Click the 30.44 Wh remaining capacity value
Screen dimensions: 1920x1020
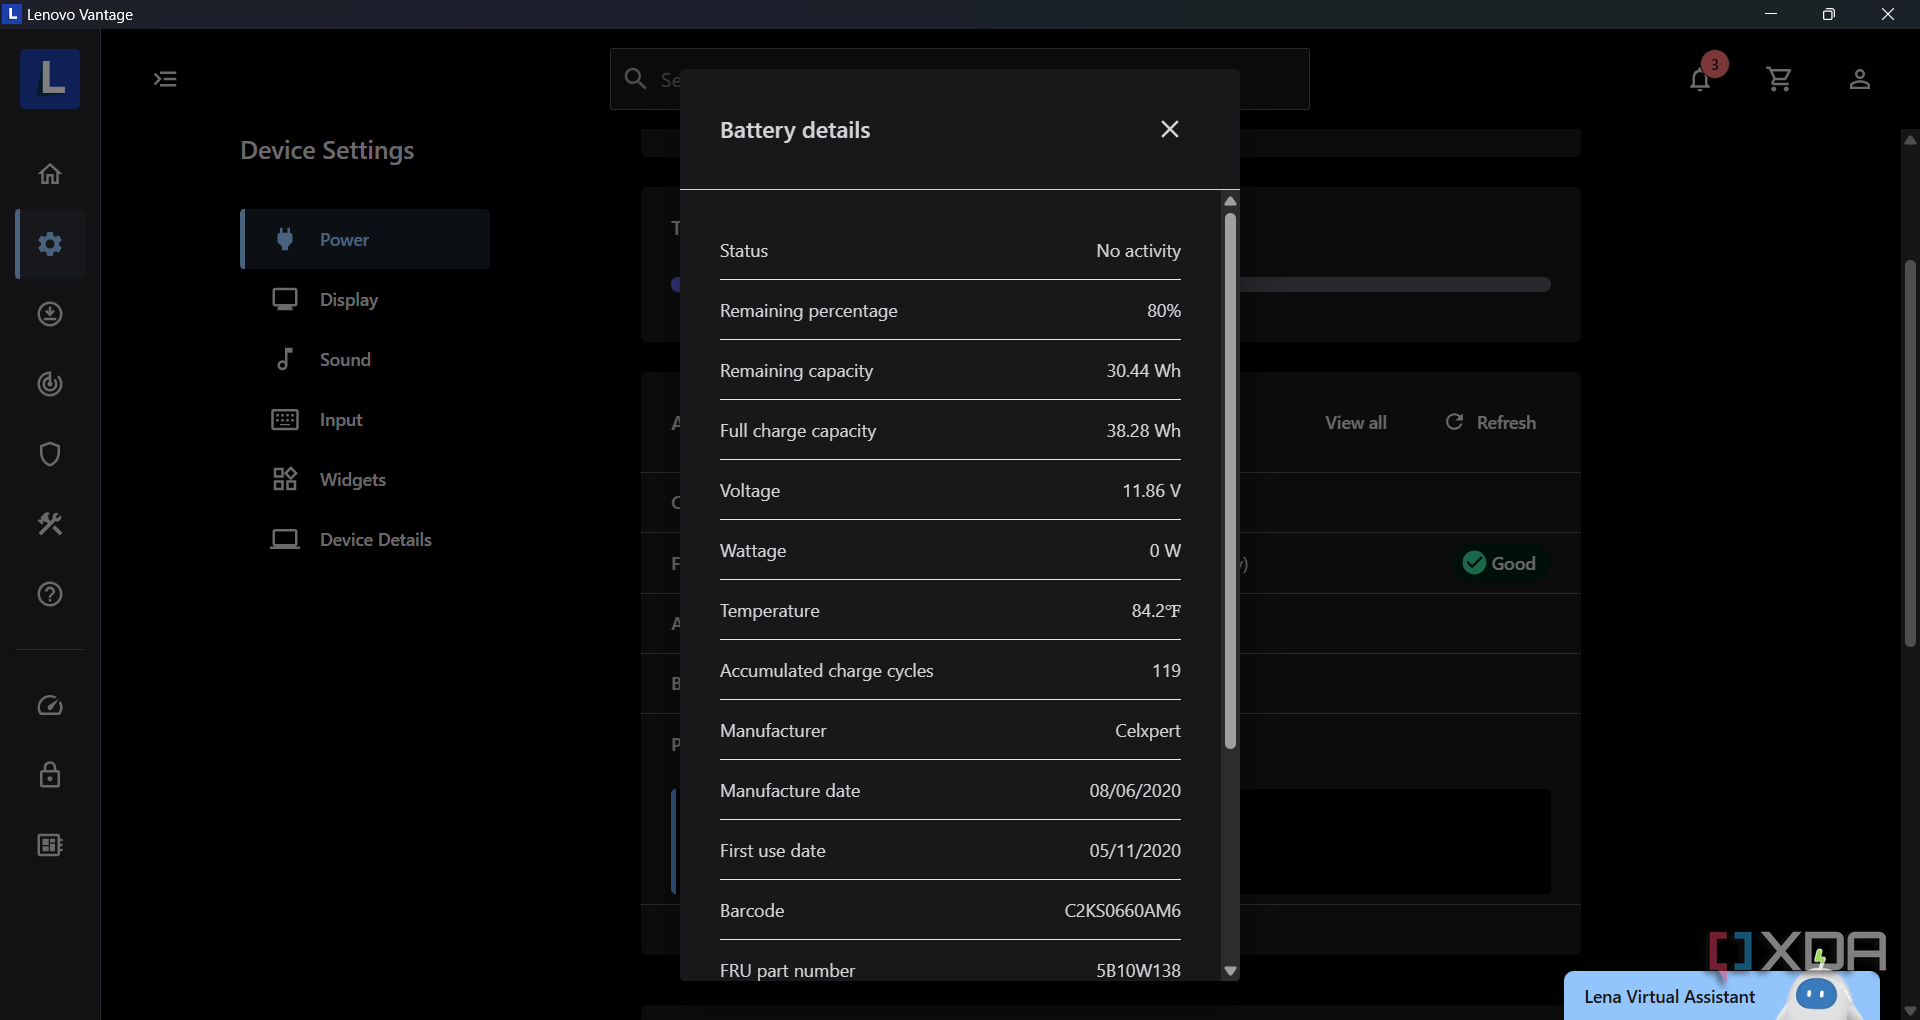click(1143, 370)
